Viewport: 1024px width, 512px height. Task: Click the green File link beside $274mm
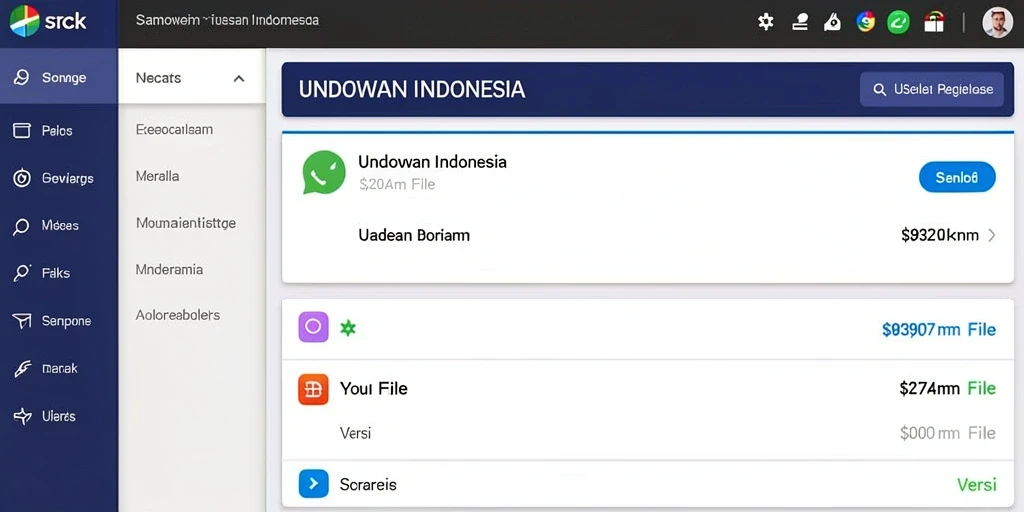[x=982, y=389]
